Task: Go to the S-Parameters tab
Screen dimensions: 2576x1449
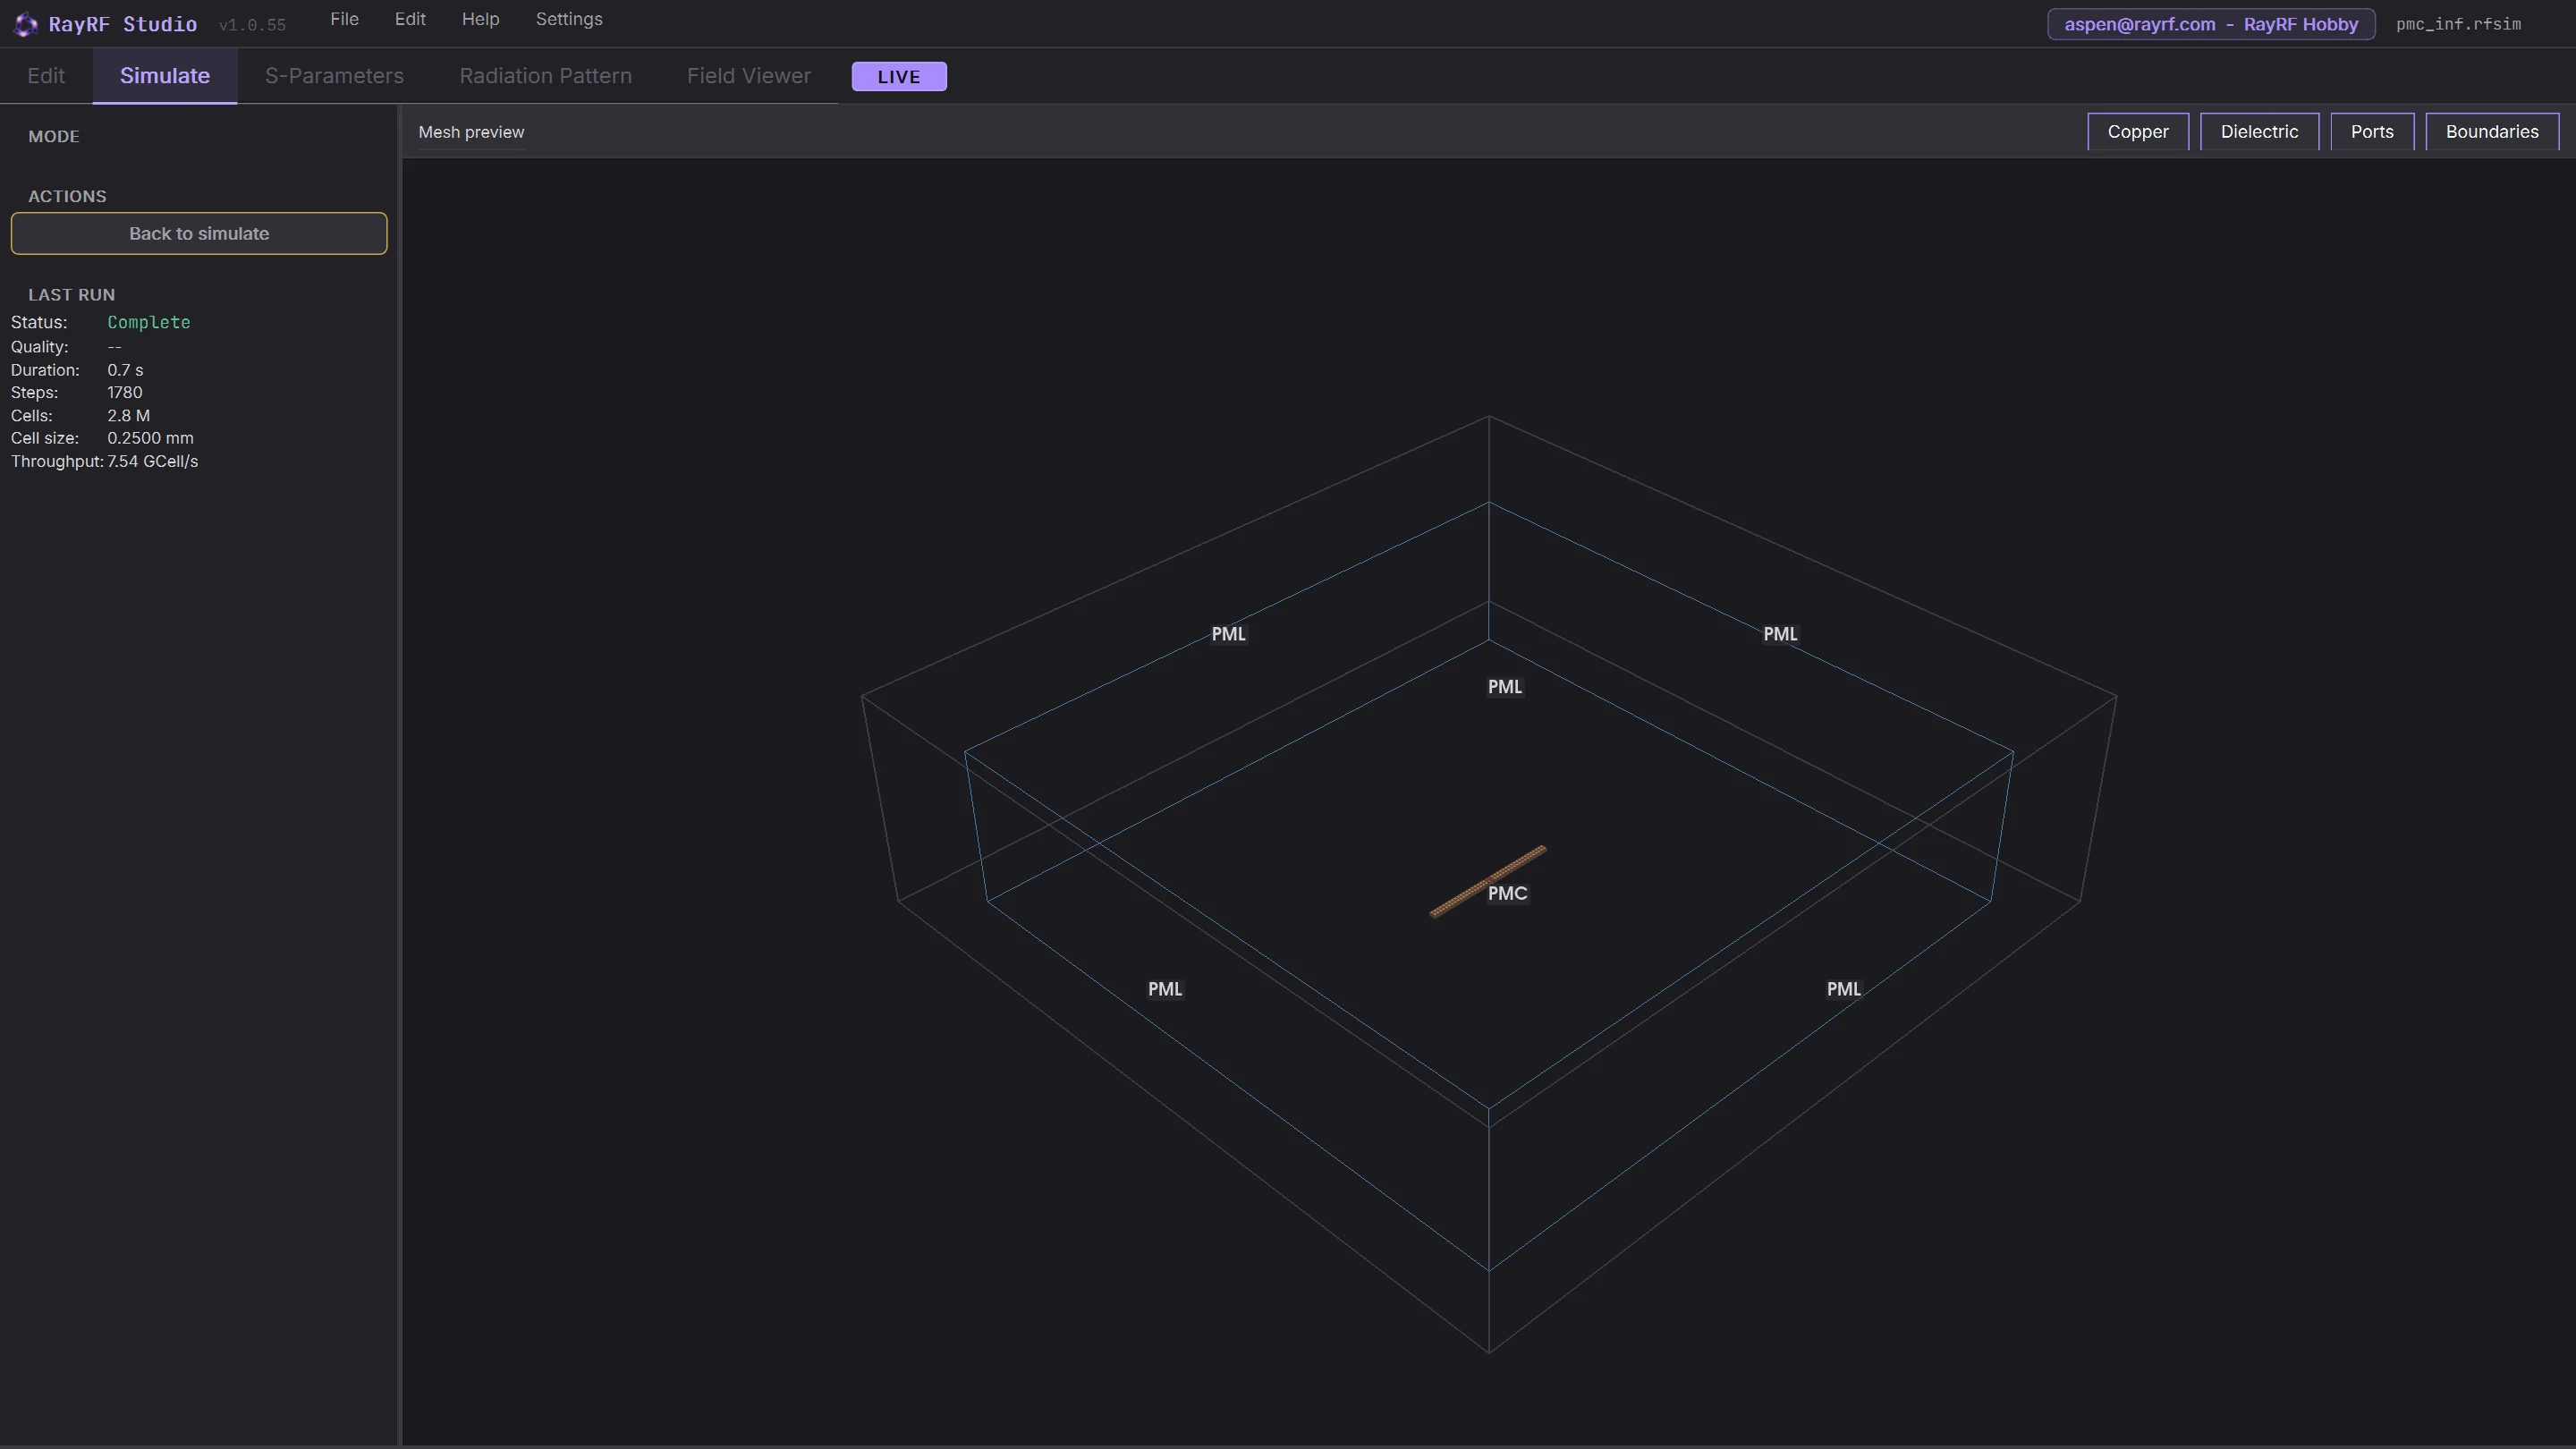Action: tap(334, 76)
